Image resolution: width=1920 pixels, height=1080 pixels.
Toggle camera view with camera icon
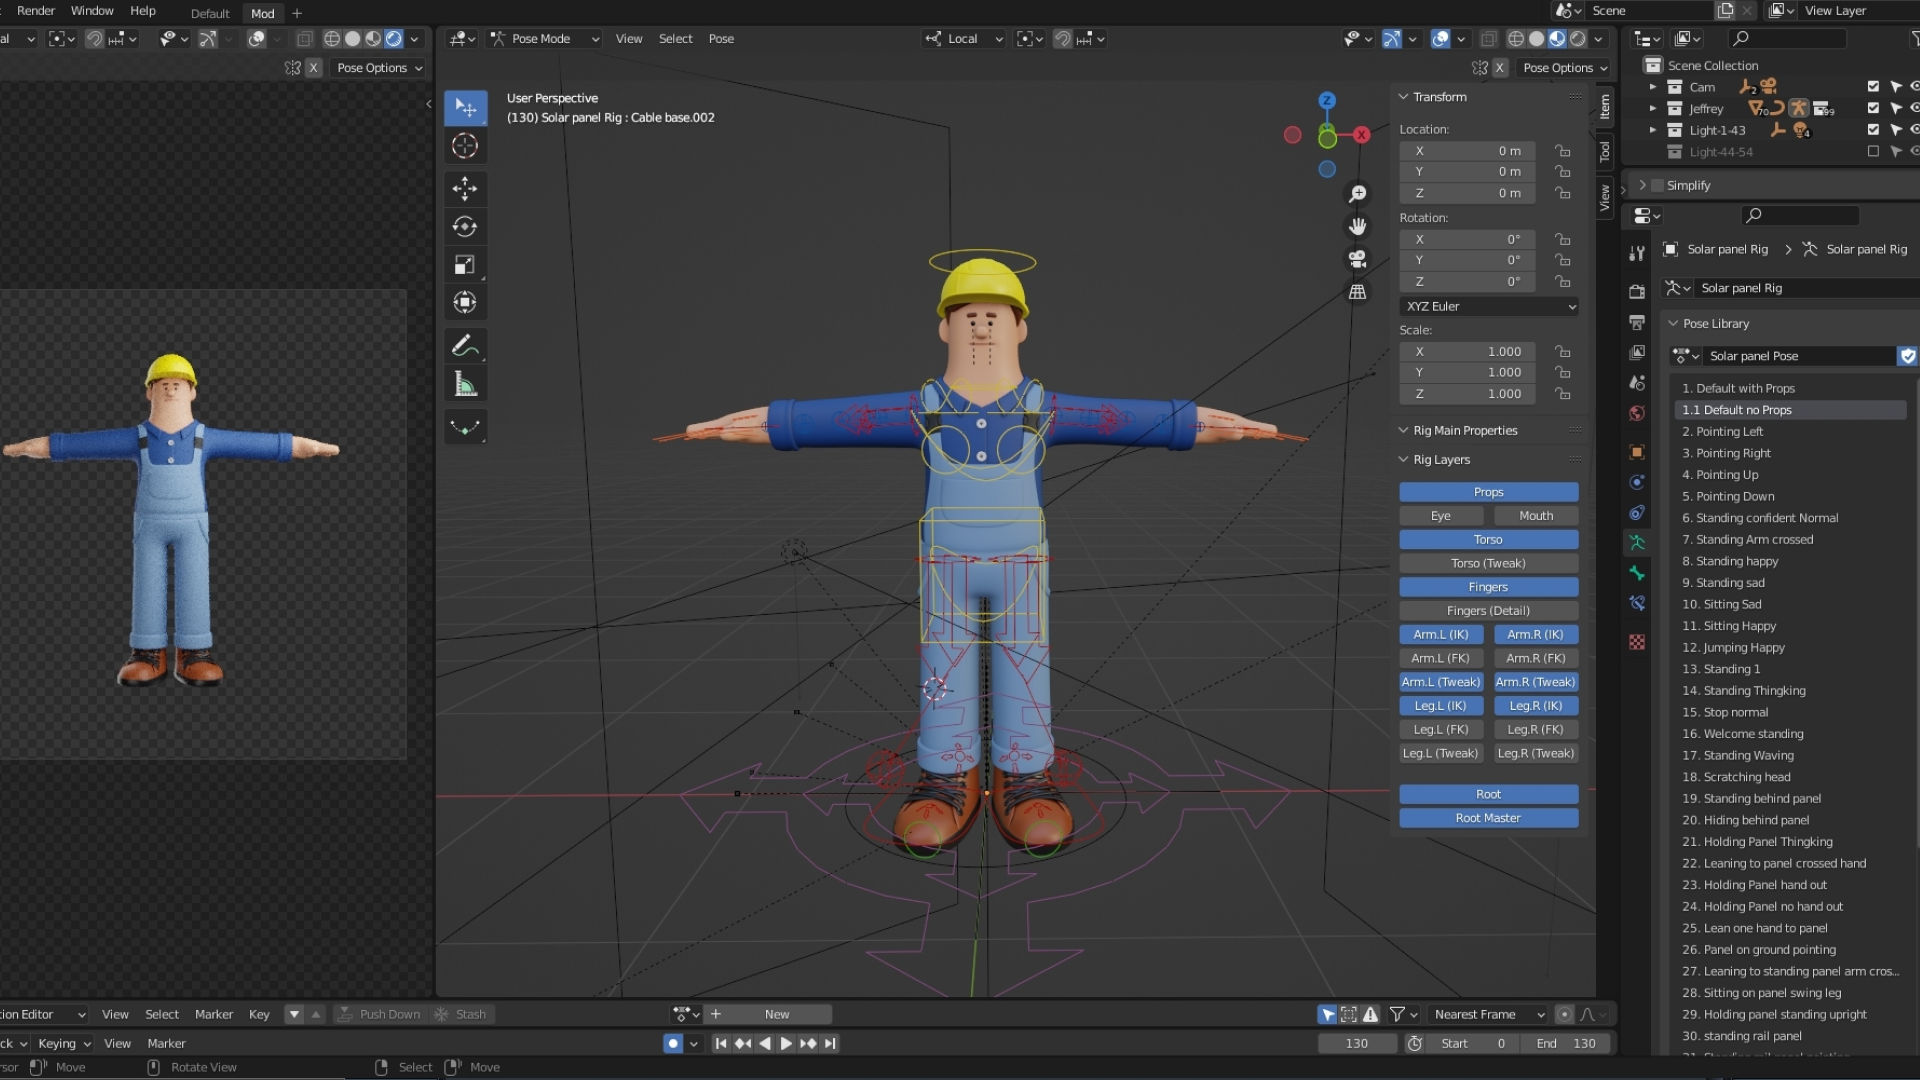[x=1357, y=259]
